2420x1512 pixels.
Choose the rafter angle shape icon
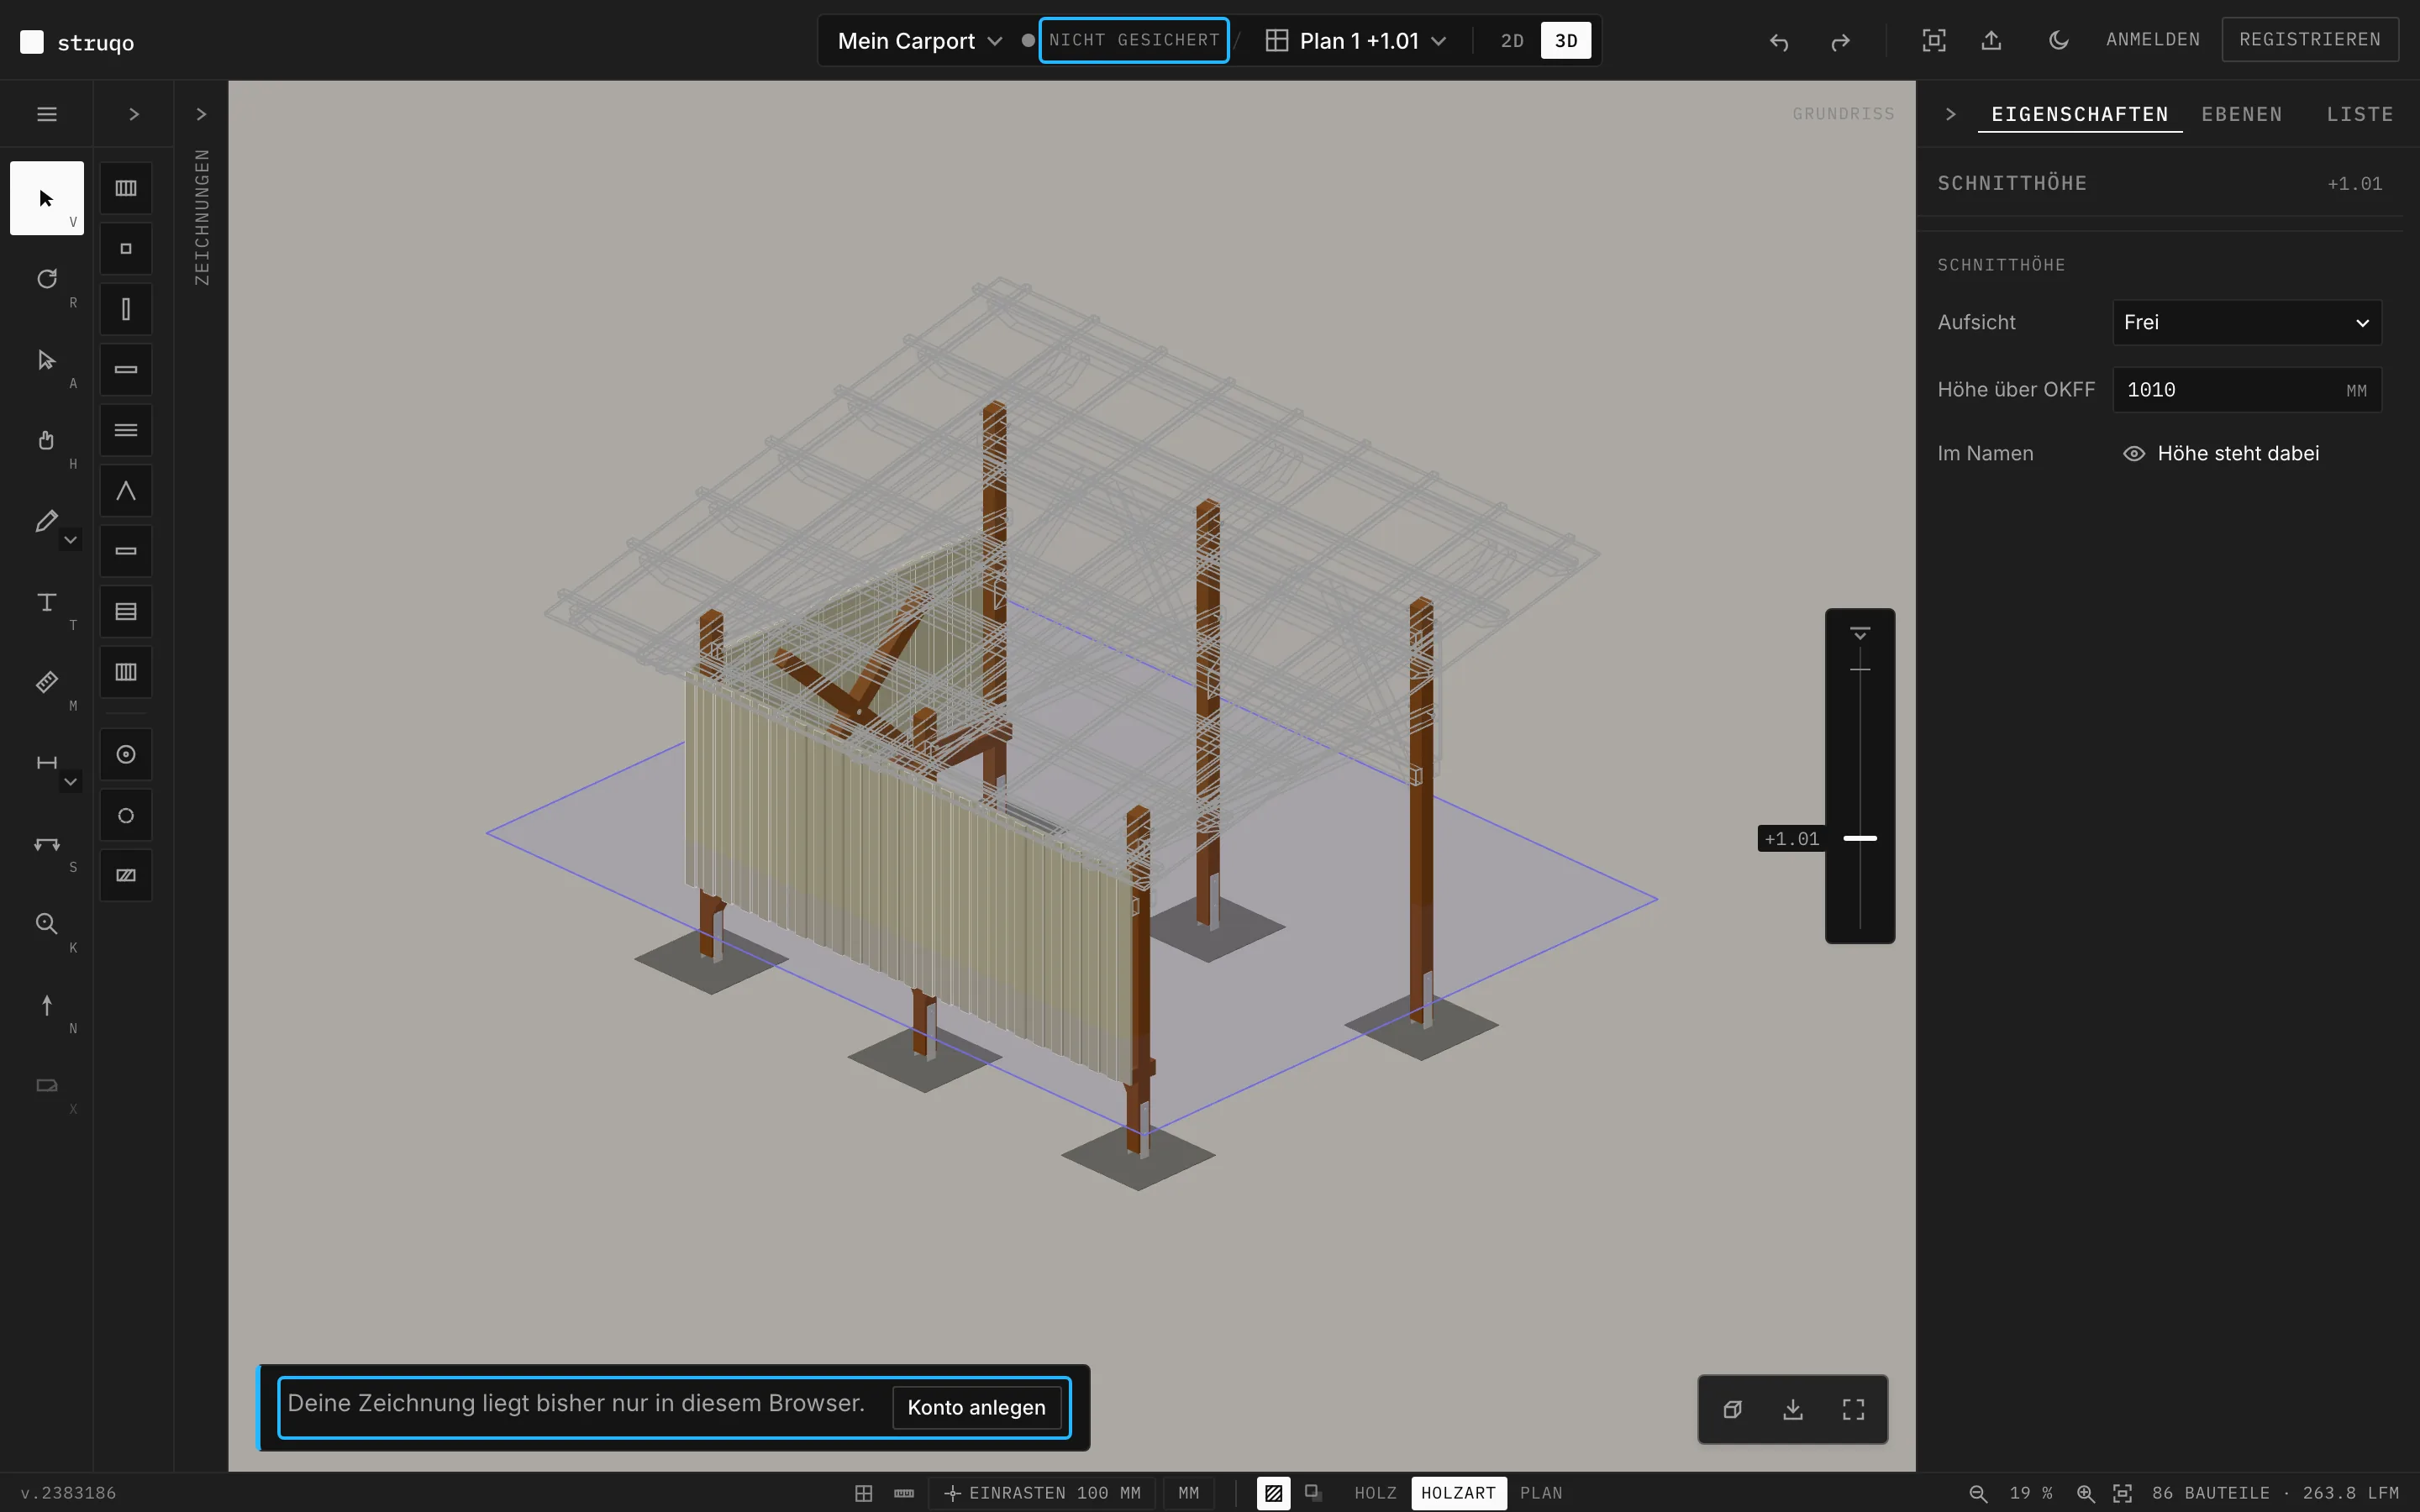[126, 491]
